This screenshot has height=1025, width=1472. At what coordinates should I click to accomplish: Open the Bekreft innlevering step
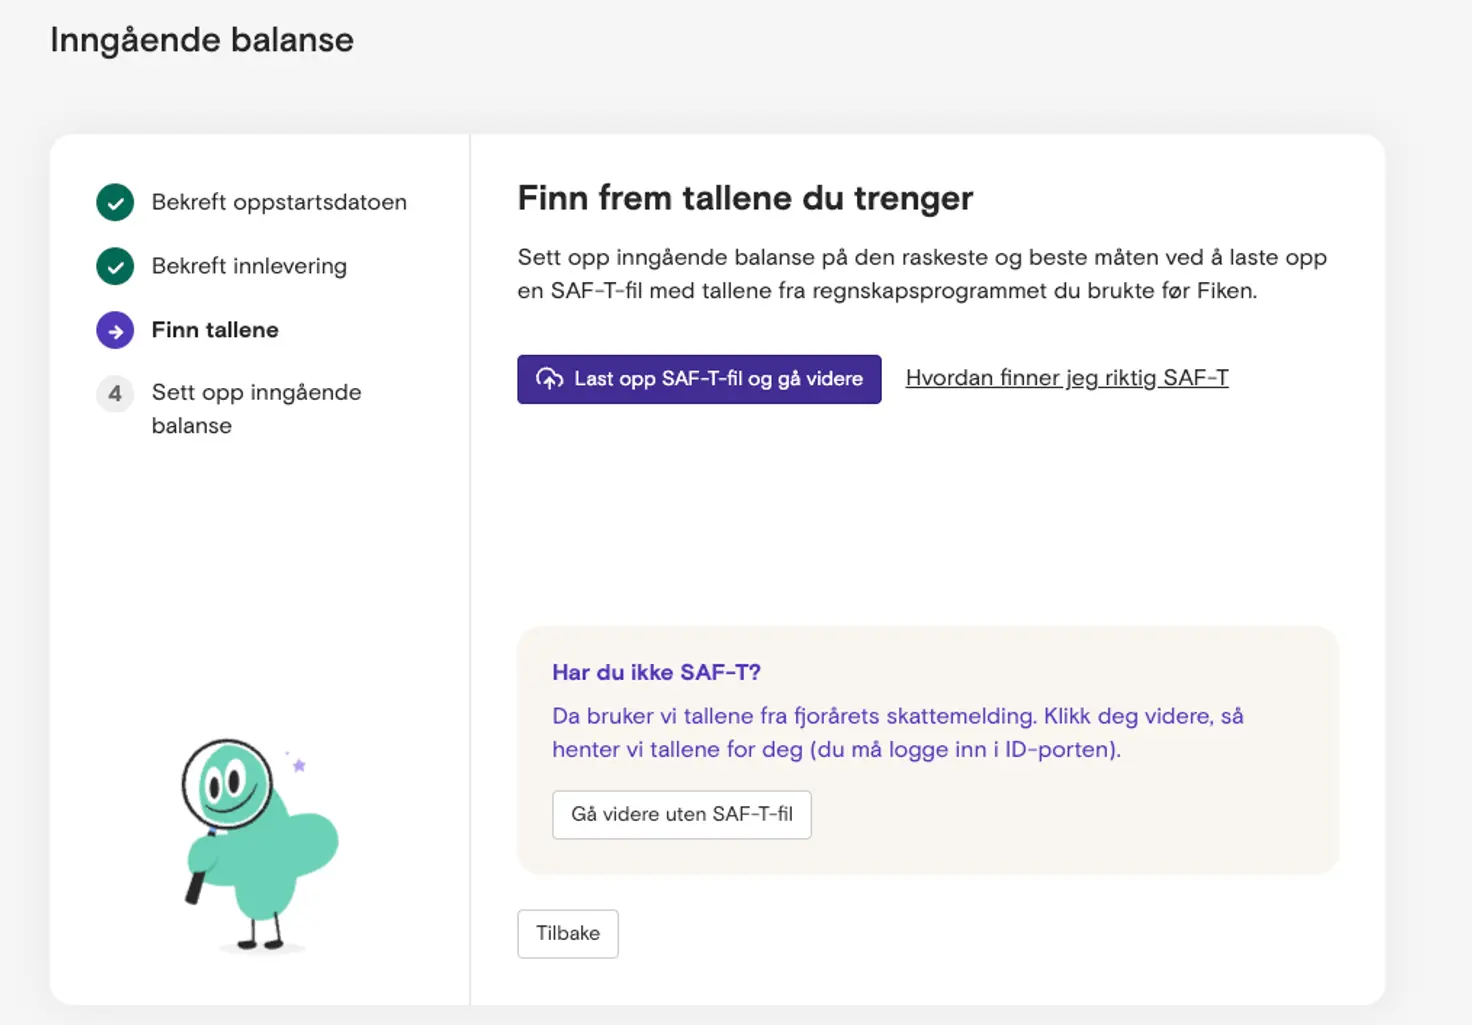click(x=249, y=266)
